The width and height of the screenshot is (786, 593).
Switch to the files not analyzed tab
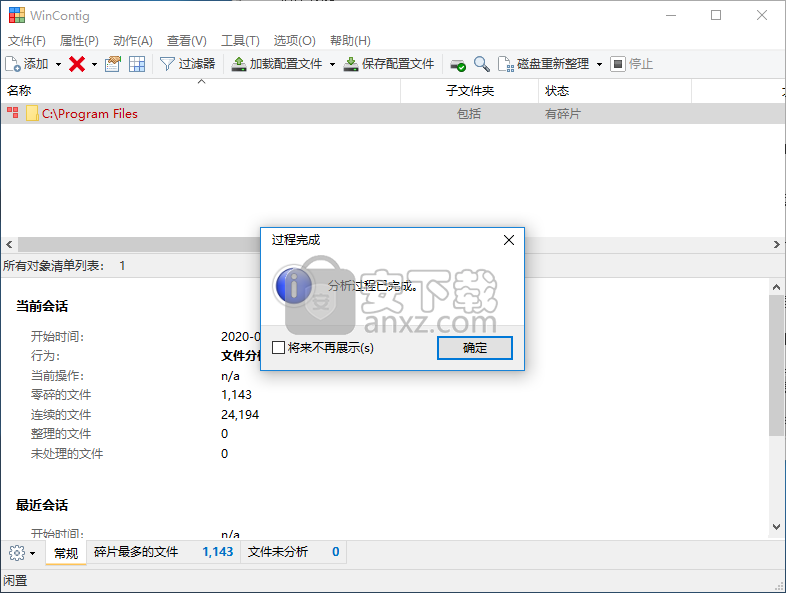[x=294, y=552]
